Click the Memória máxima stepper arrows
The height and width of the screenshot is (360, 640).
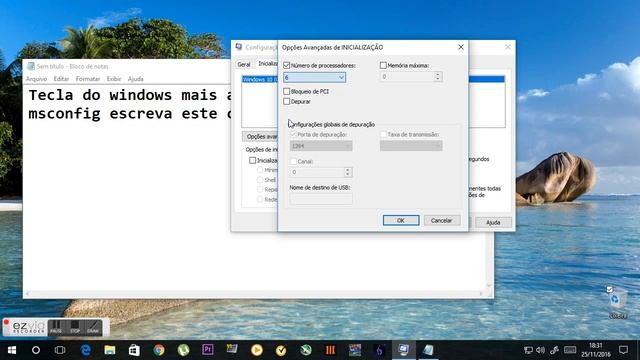(x=438, y=77)
